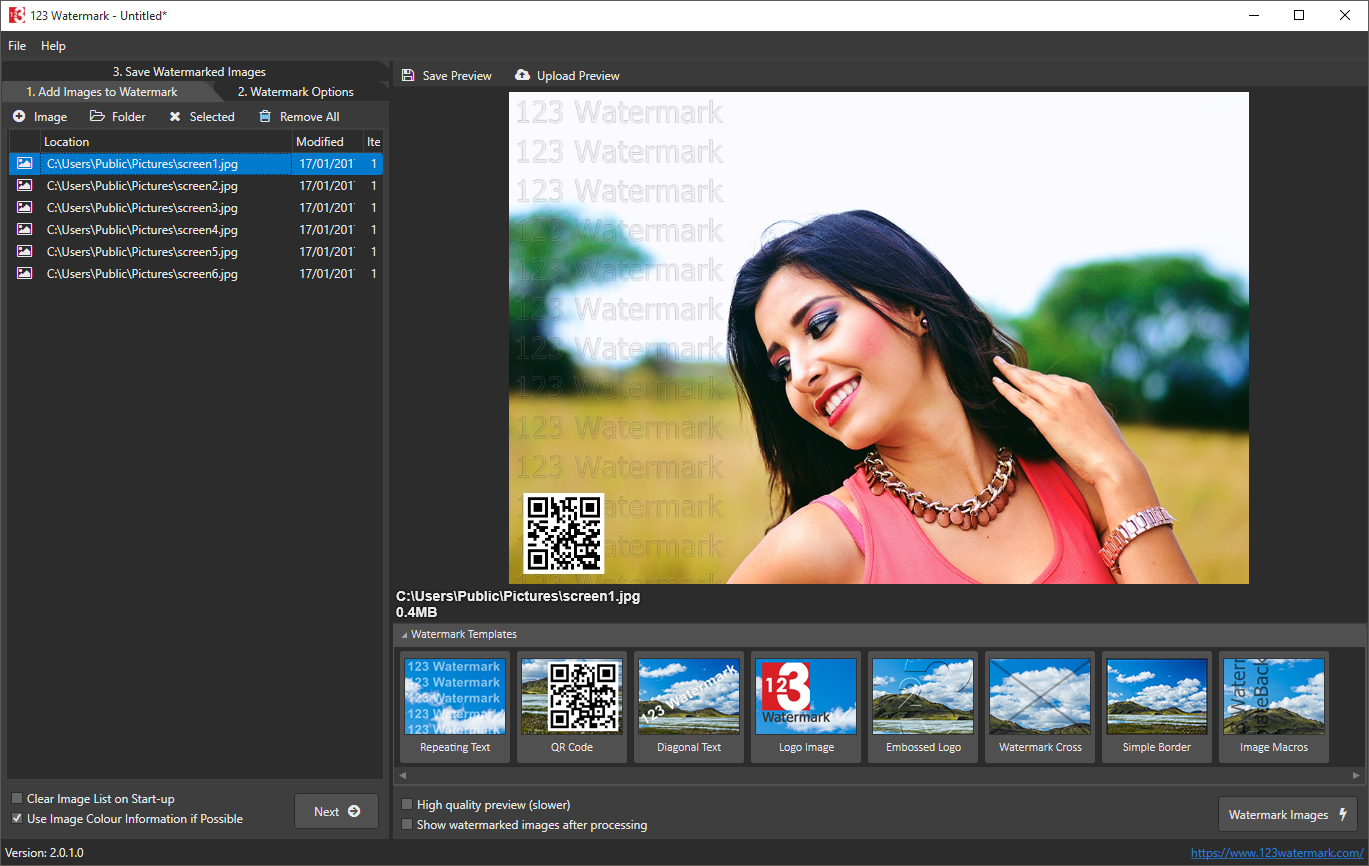The width and height of the screenshot is (1369, 866).
Task: Tick Show watermarked images after processing
Action: 407,825
